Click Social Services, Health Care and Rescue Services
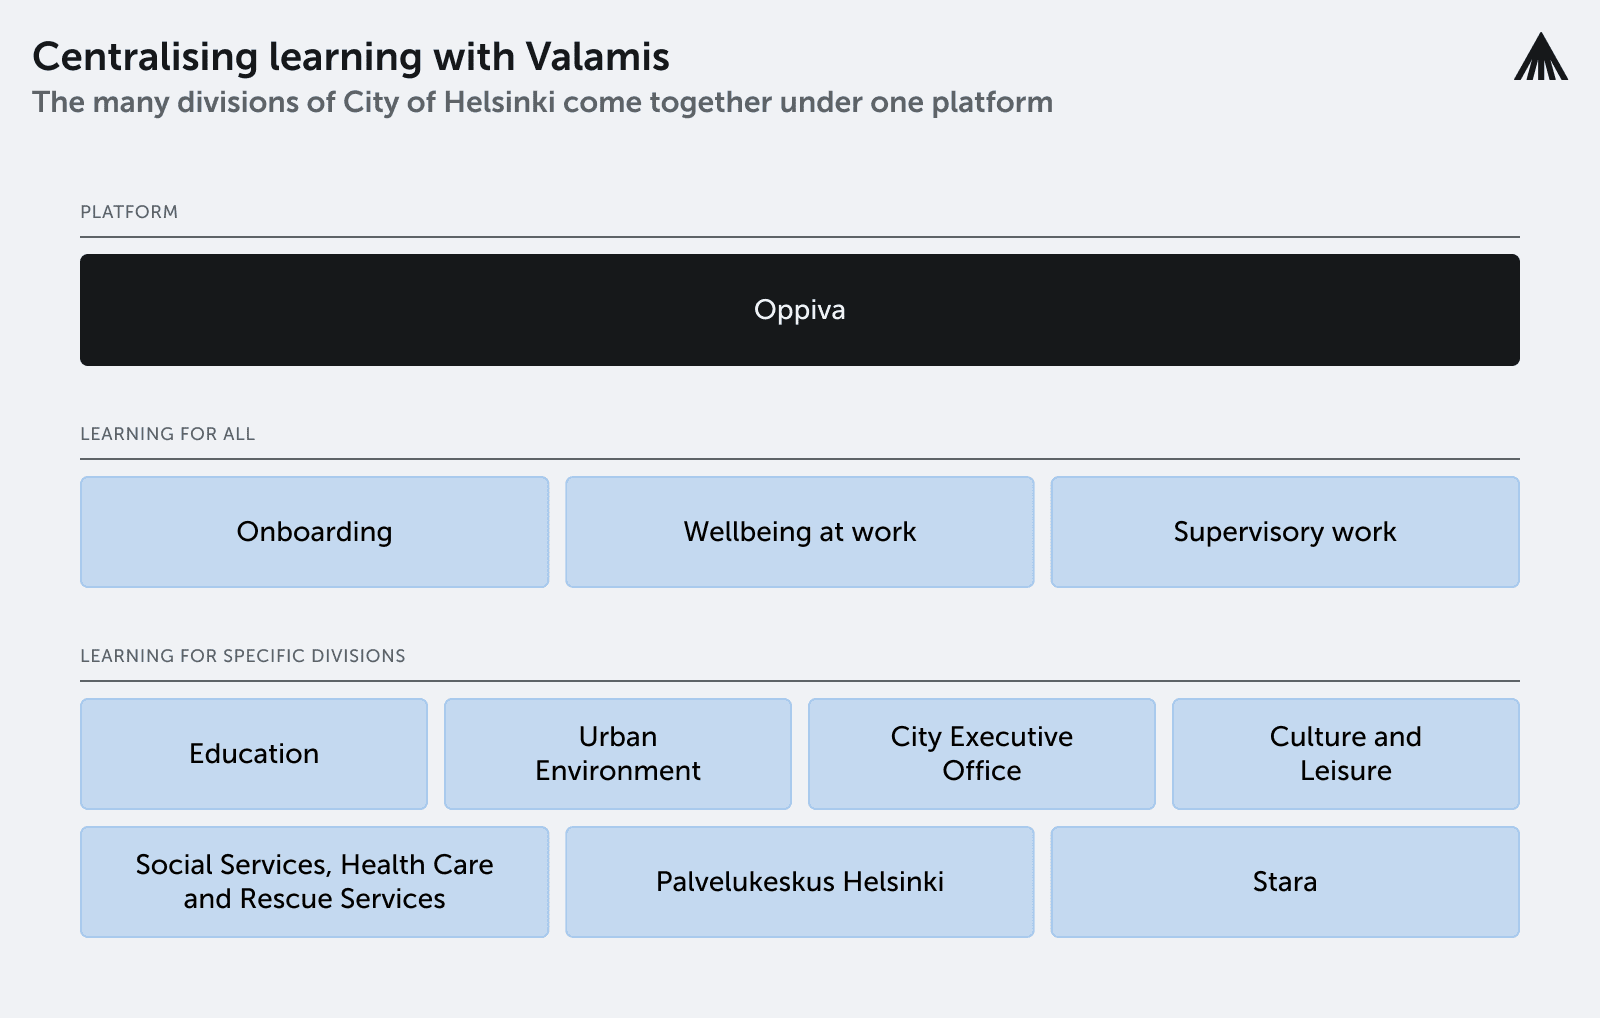Image resolution: width=1600 pixels, height=1018 pixels. click(315, 882)
